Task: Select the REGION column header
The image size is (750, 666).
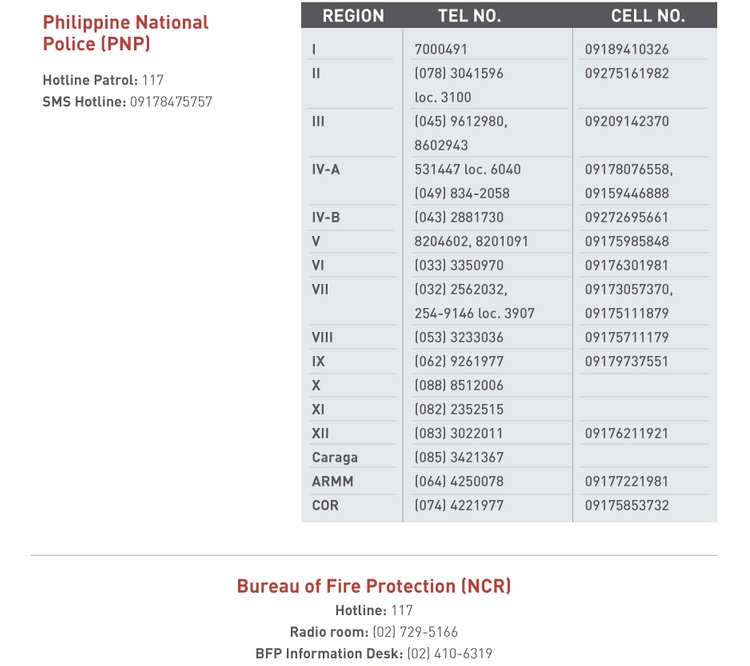Action: 353,16
